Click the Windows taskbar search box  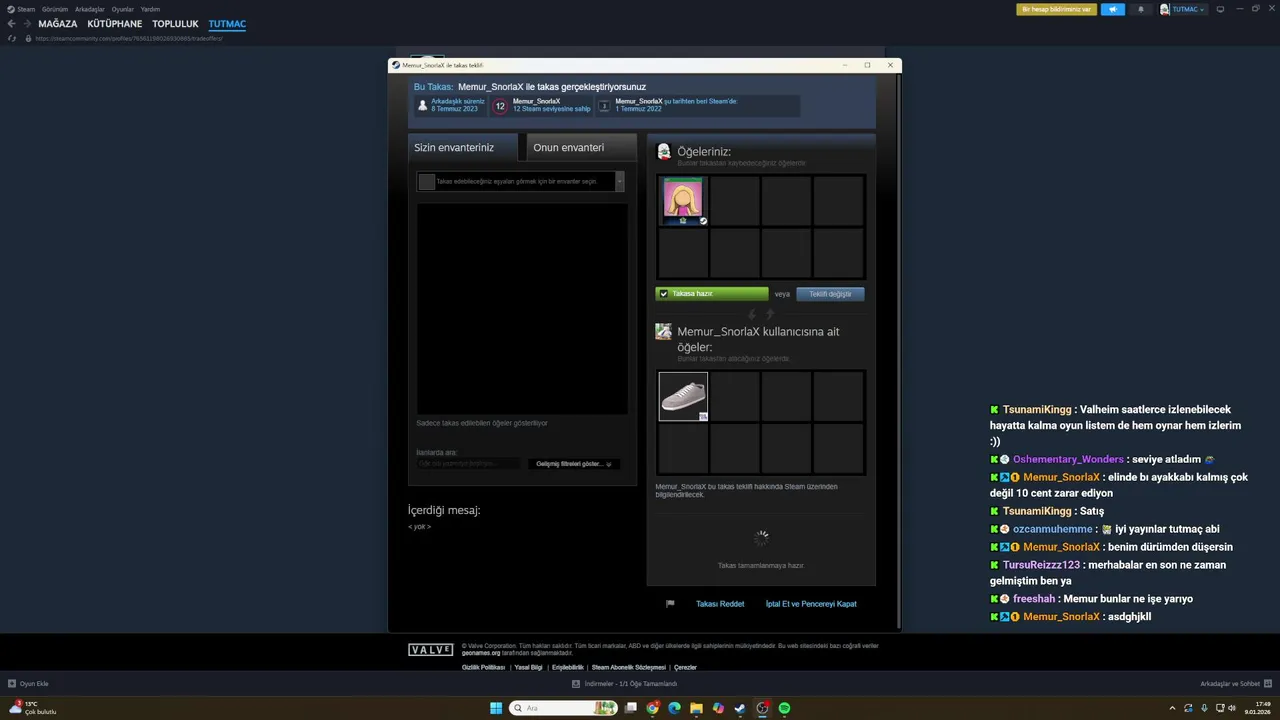click(564, 708)
